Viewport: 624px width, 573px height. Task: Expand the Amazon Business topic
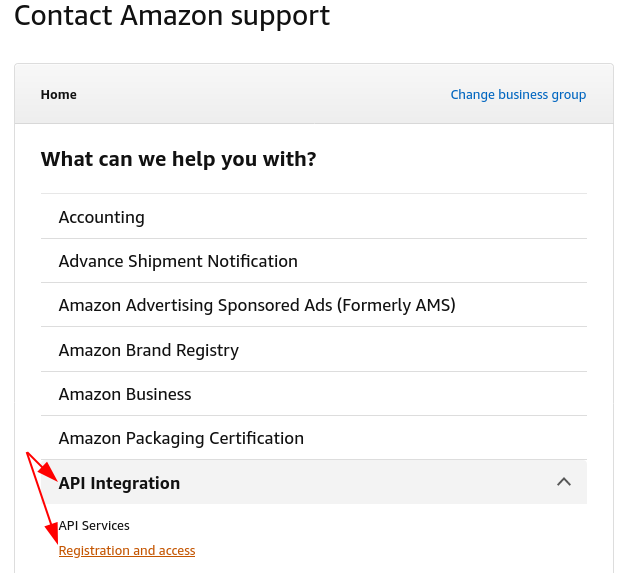tap(125, 394)
